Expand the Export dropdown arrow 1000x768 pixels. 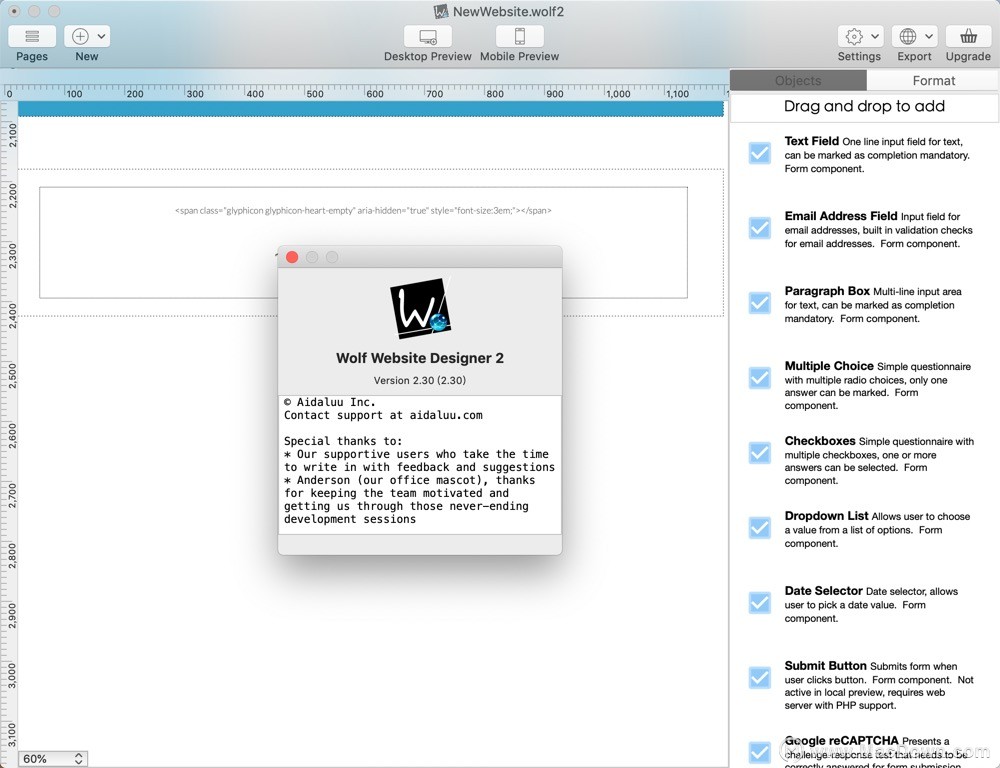point(929,36)
